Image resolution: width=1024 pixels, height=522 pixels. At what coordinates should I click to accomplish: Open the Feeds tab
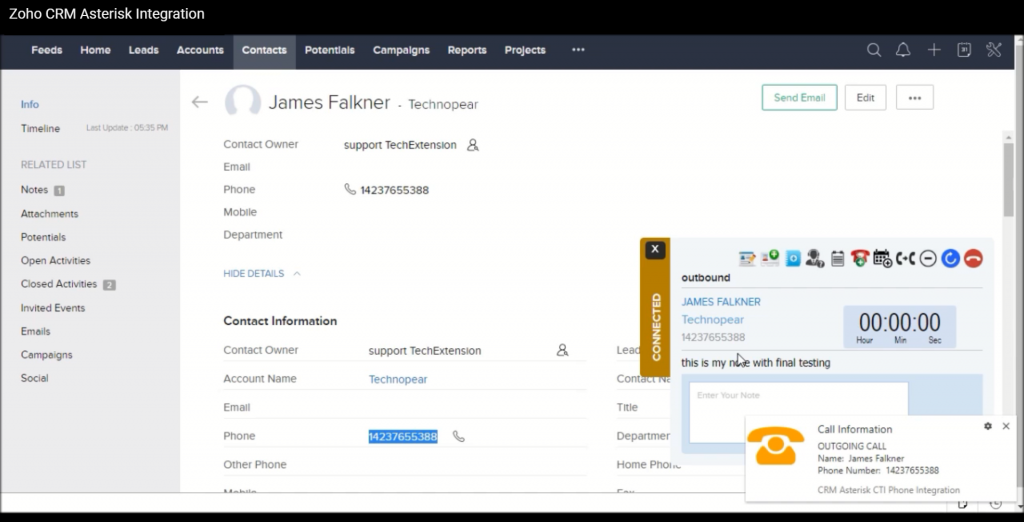[x=47, y=50]
